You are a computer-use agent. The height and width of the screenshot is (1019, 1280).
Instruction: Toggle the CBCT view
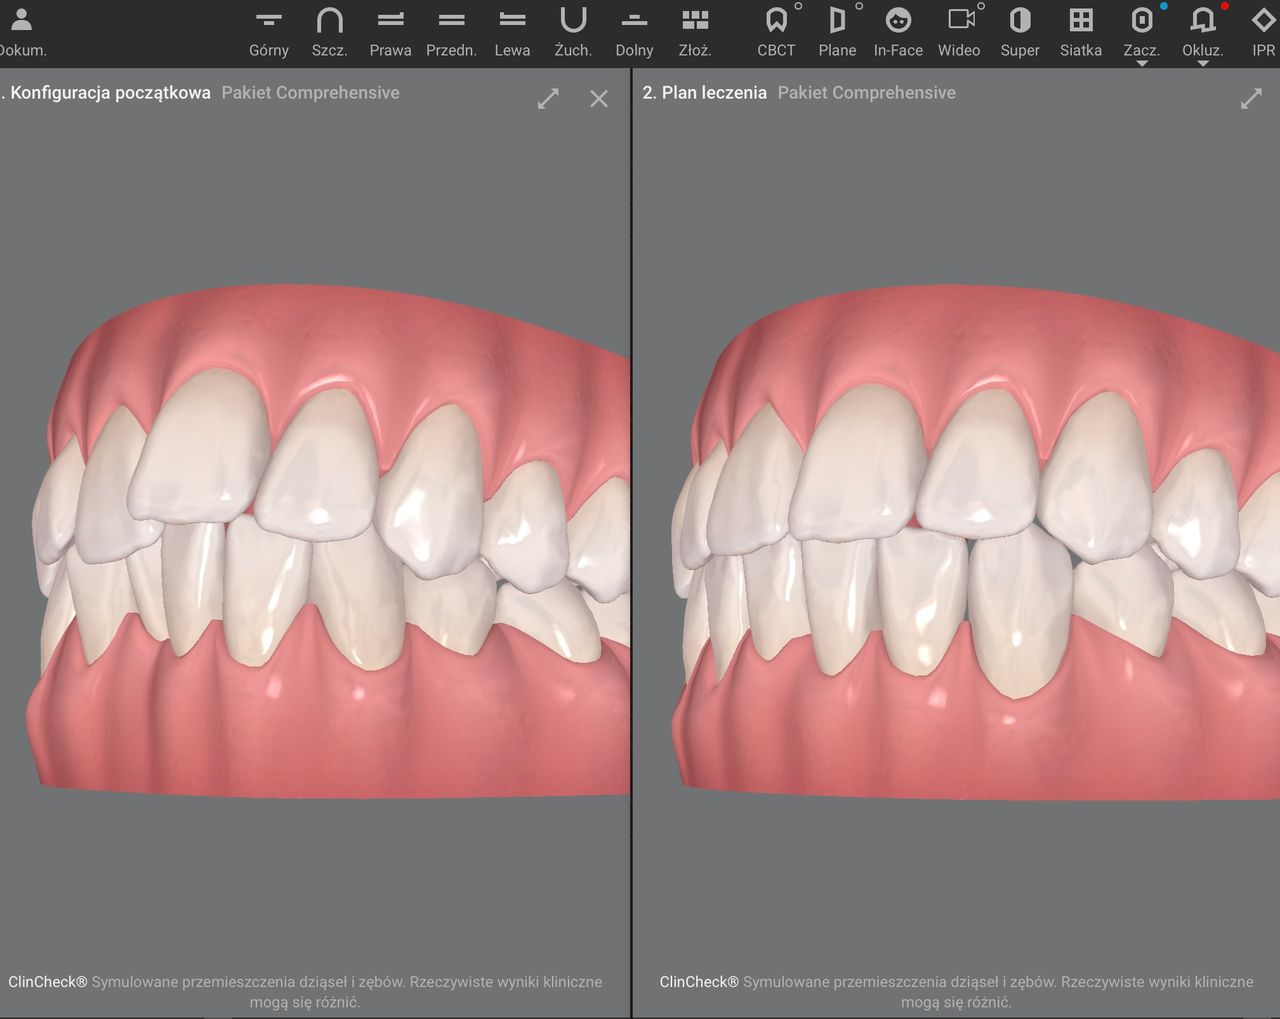click(776, 31)
